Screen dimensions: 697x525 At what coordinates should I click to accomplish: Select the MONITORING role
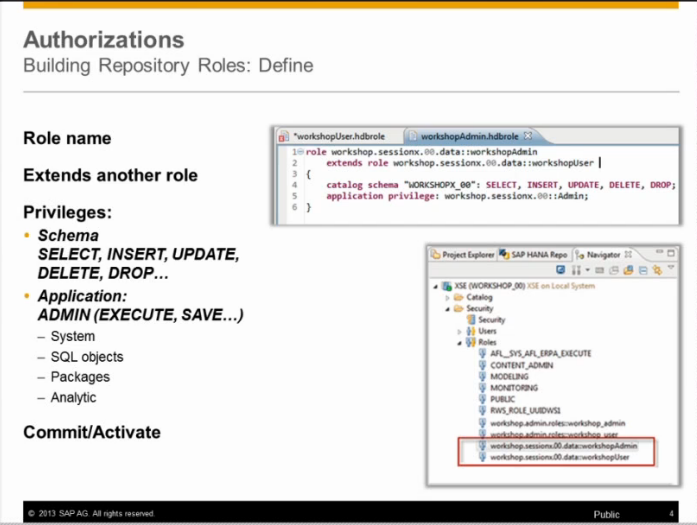[514, 388]
